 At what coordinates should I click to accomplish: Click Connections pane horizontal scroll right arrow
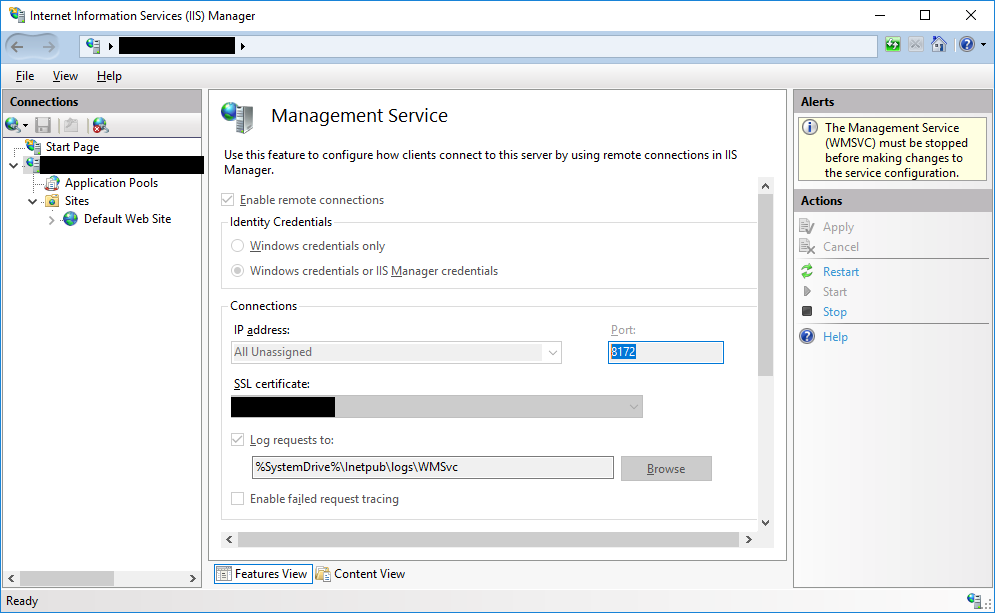[x=192, y=578]
